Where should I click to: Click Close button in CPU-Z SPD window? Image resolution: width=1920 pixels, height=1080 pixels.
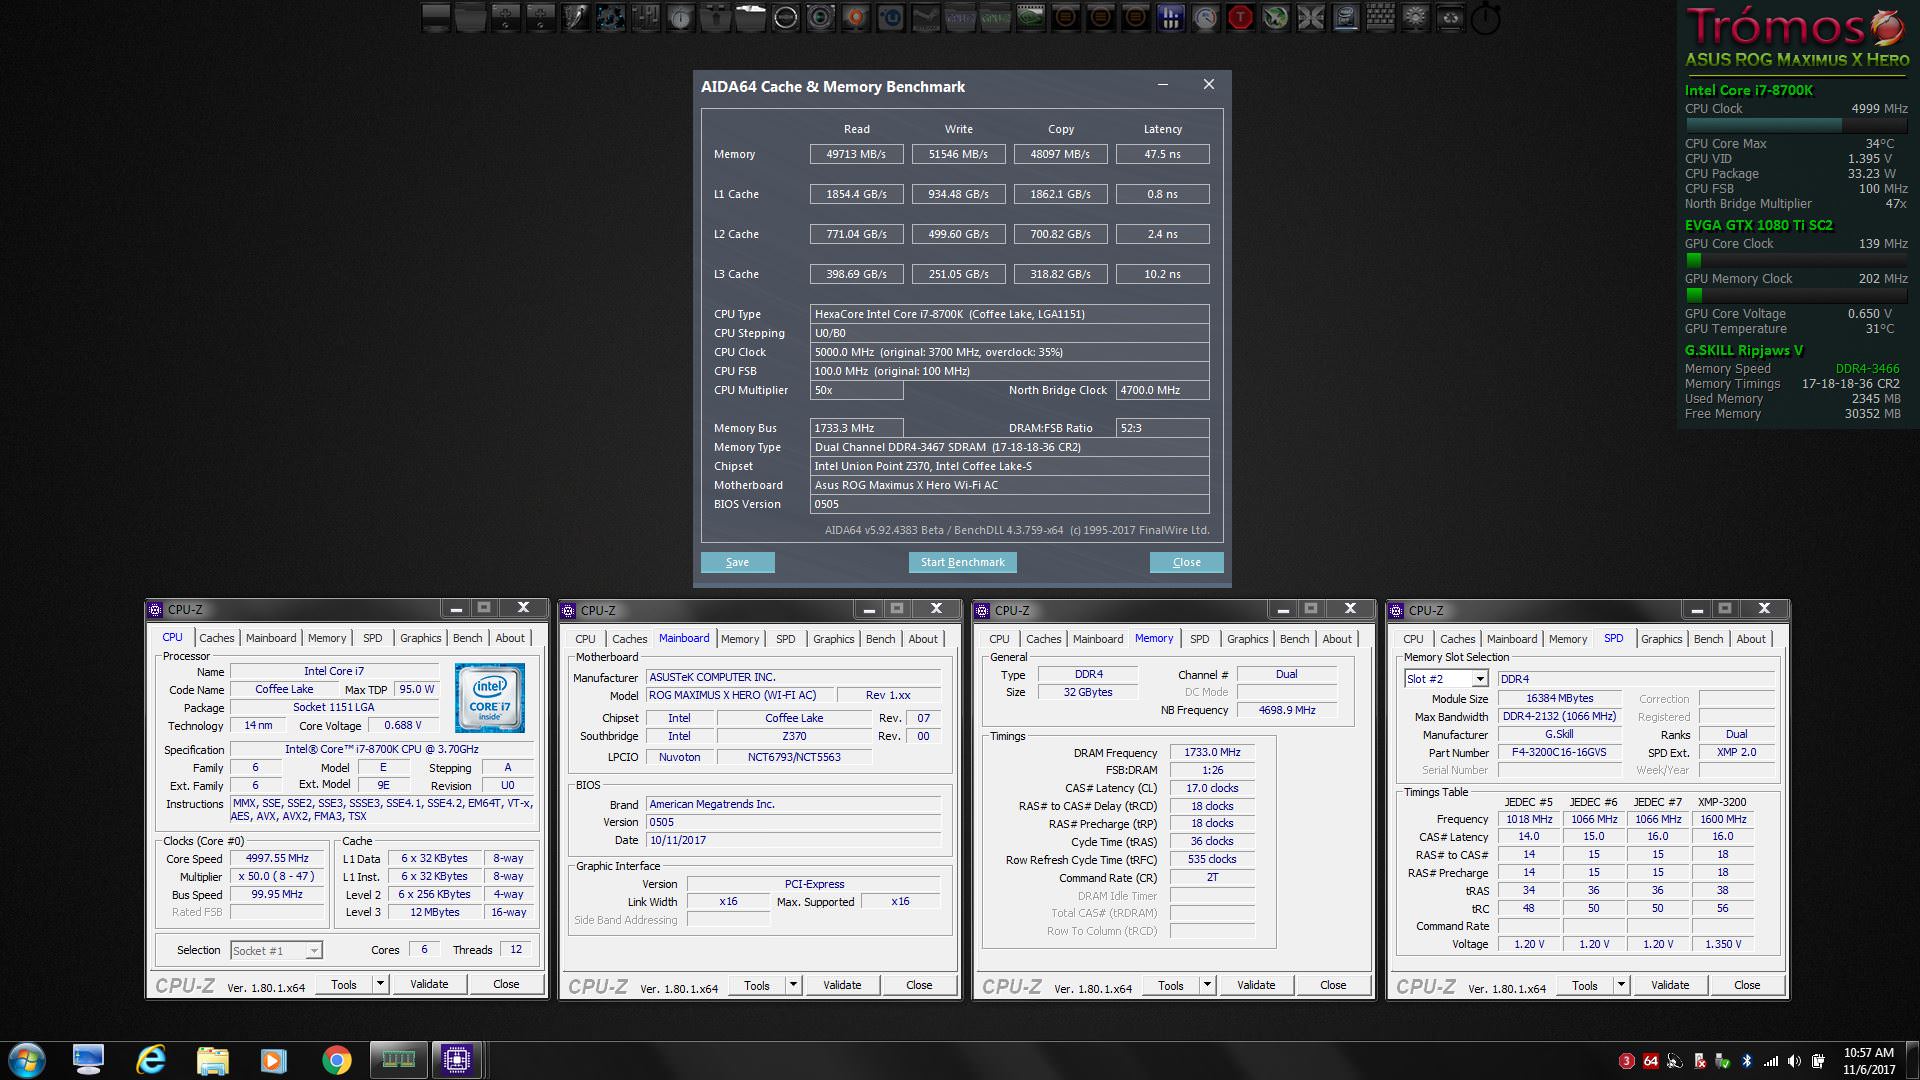tap(1746, 985)
